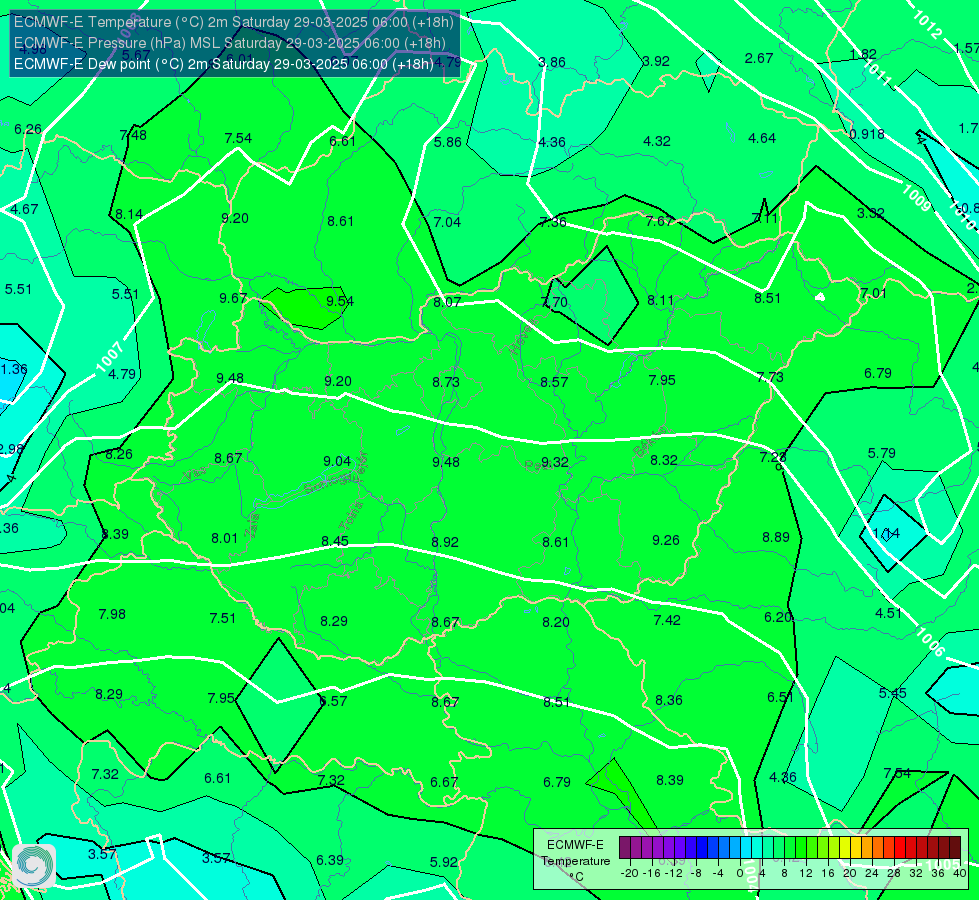This screenshot has height=900, width=979.
Task: Click the 8.20 temperature value
Action: click(556, 621)
